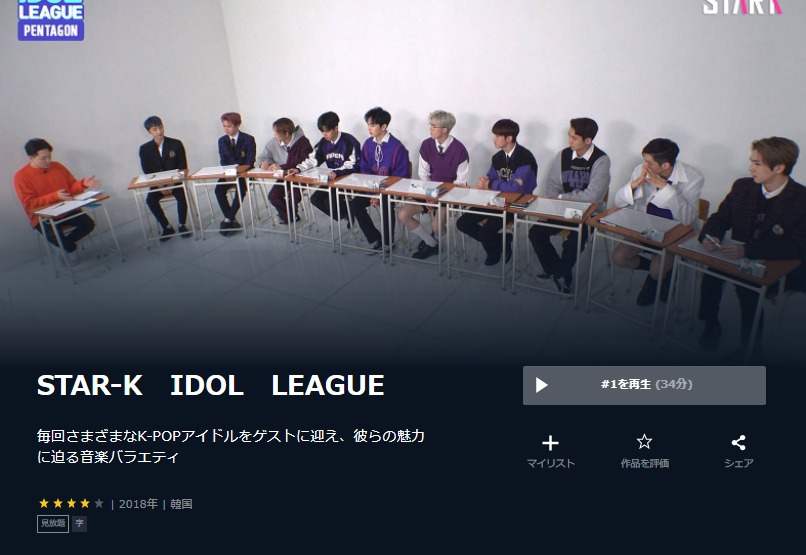Image resolution: width=806 pixels, height=555 pixels.
Task: Click the third gold rating star
Action: (71, 504)
